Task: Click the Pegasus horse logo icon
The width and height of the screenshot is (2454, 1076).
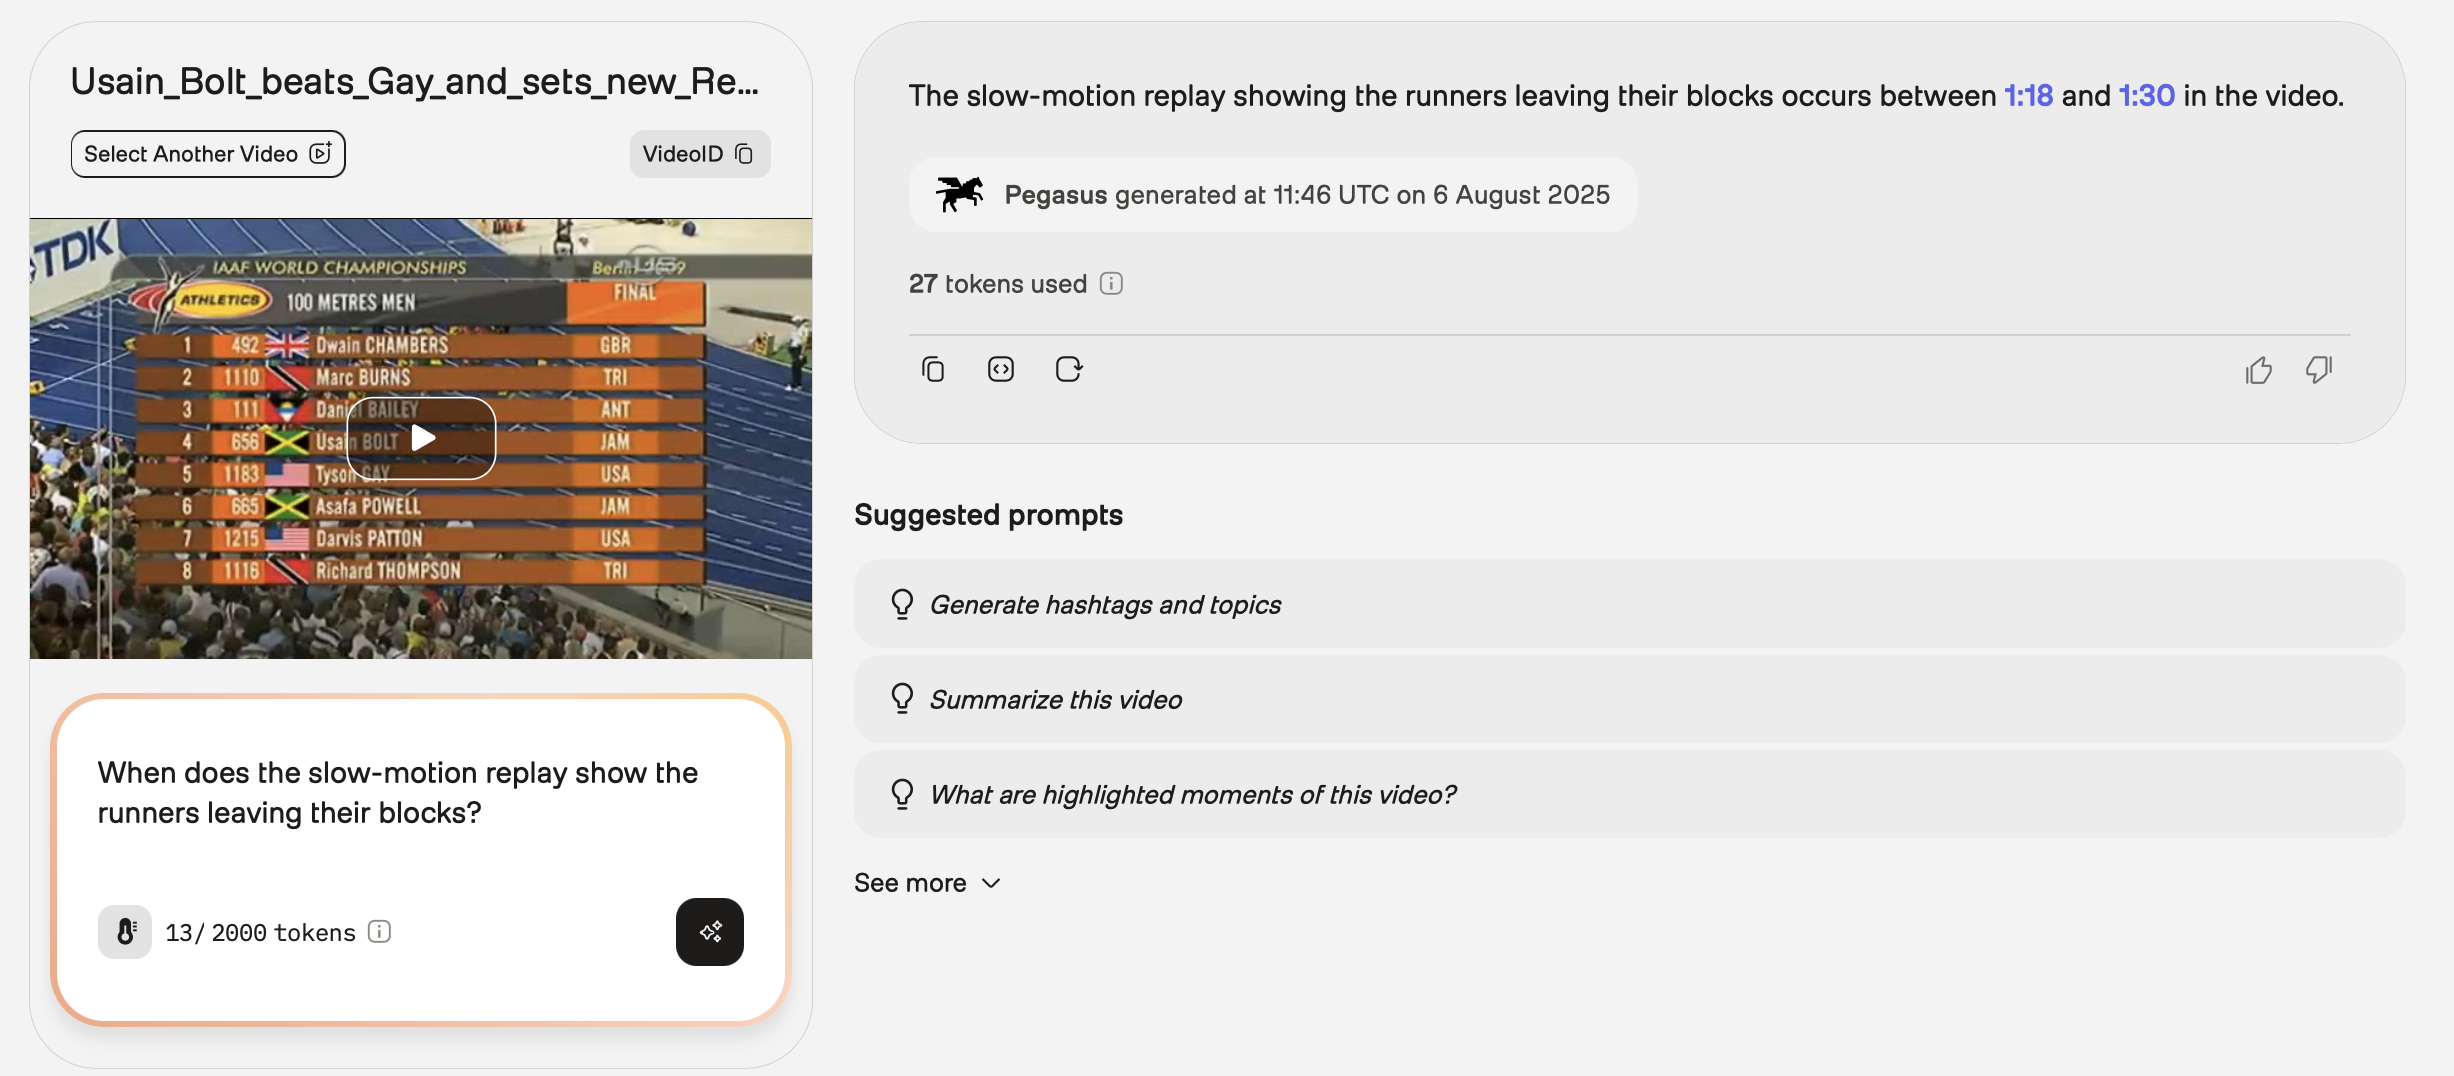Action: (x=959, y=194)
